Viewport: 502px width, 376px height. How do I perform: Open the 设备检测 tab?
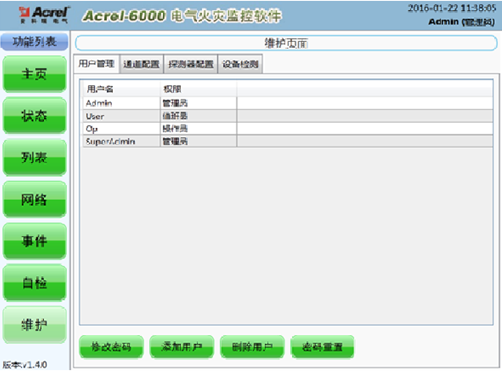pyautogui.click(x=240, y=64)
